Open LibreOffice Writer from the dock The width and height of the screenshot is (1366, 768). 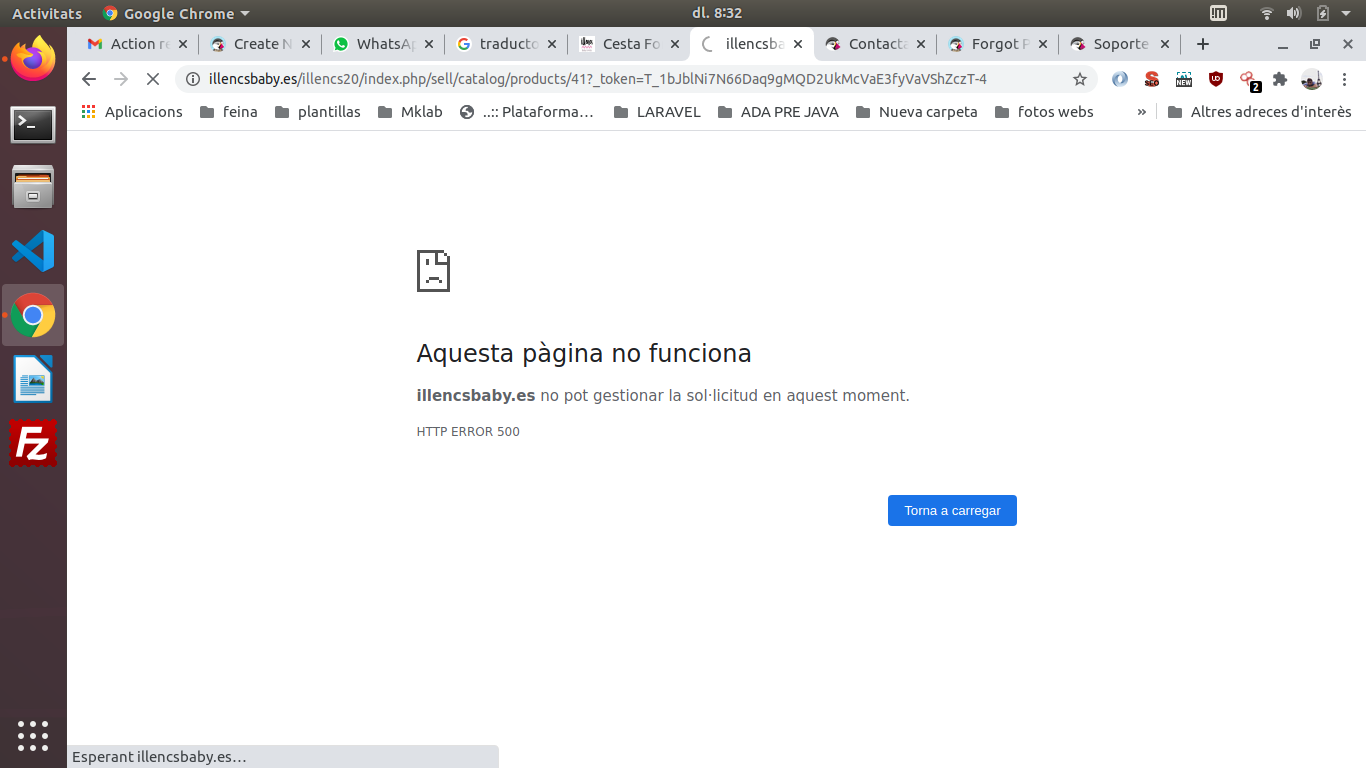click(x=33, y=380)
